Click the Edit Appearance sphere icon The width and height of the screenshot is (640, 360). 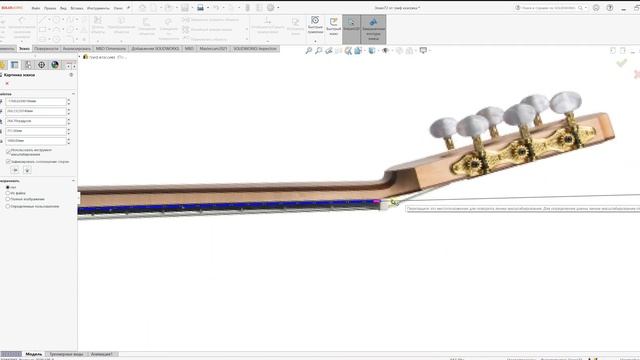click(399, 51)
